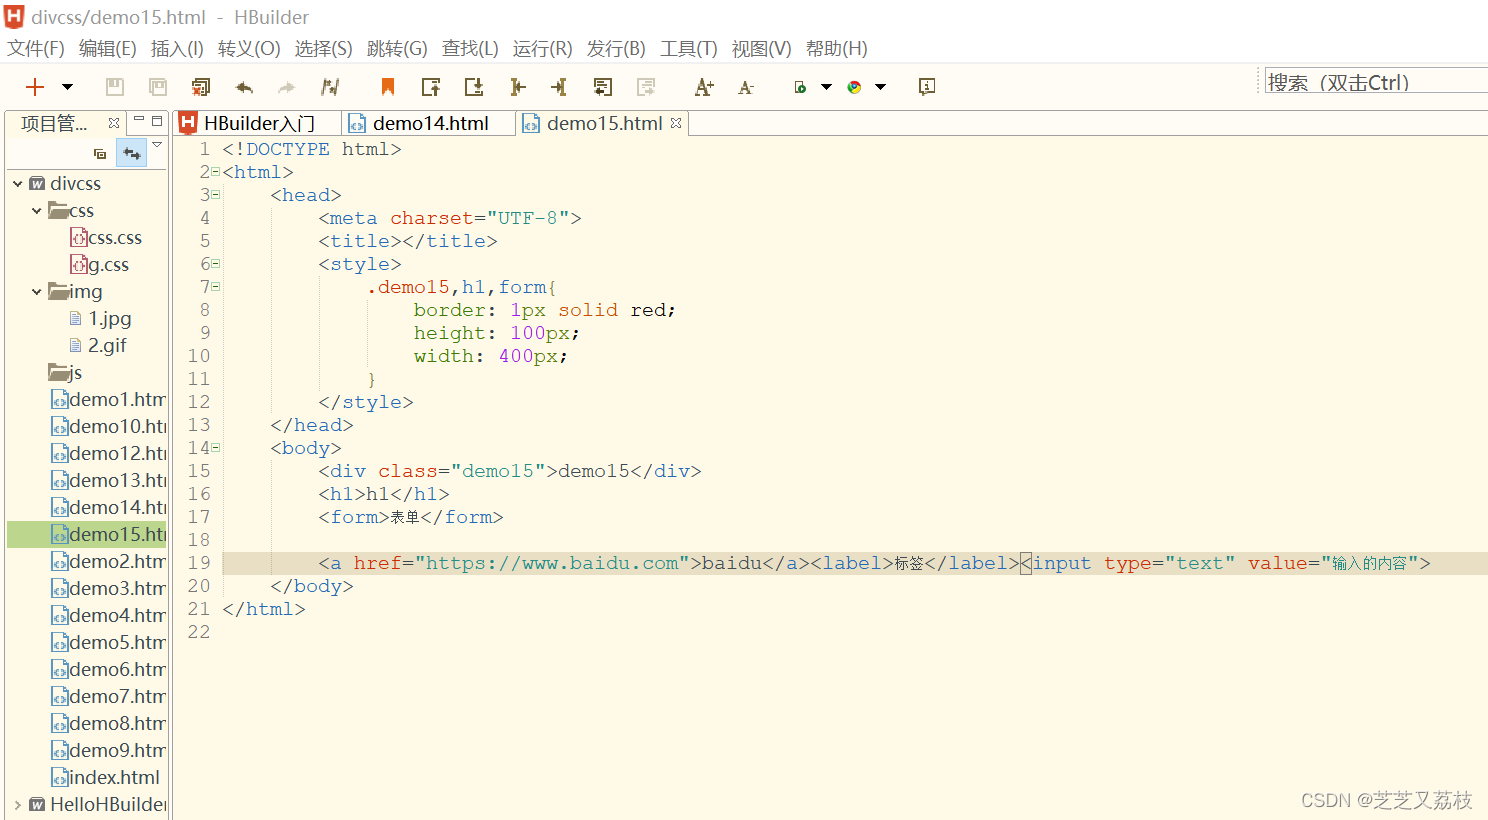
Task: Open index.html in the project tree
Action: click(x=105, y=778)
